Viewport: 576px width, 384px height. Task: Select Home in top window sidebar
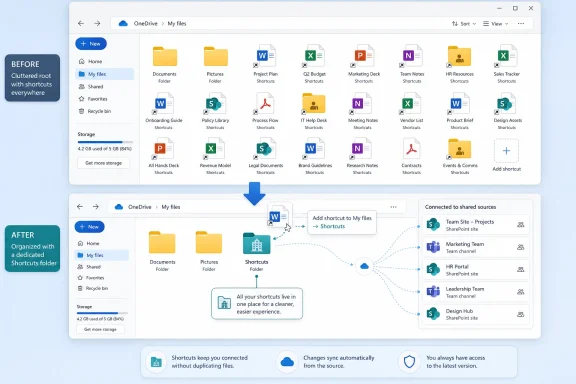coord(104,61)
